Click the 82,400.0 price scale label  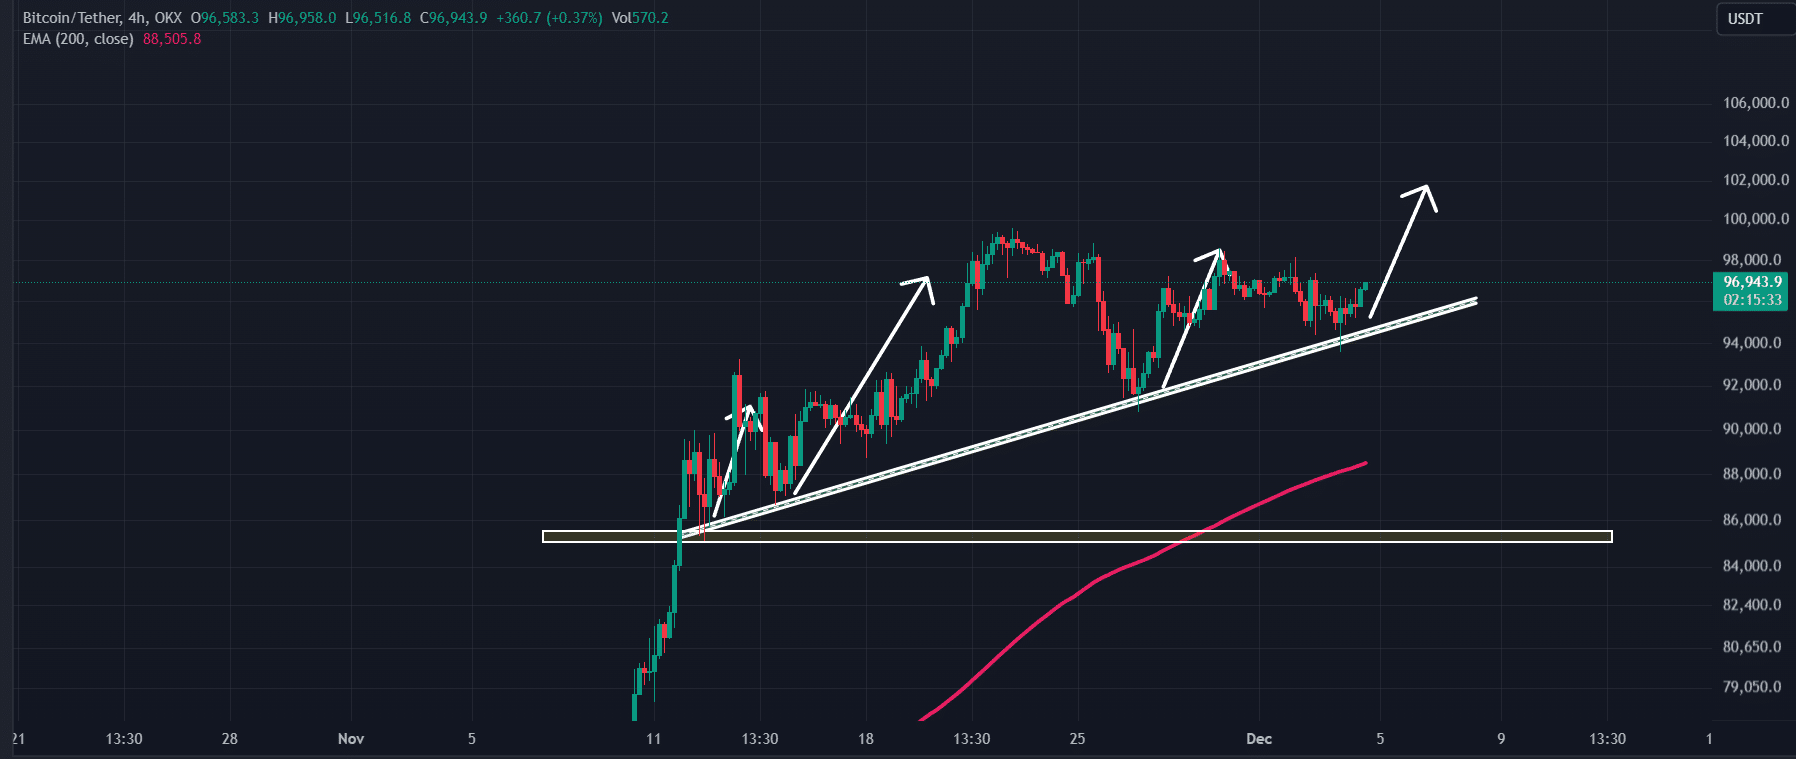tap(1752, 605)
